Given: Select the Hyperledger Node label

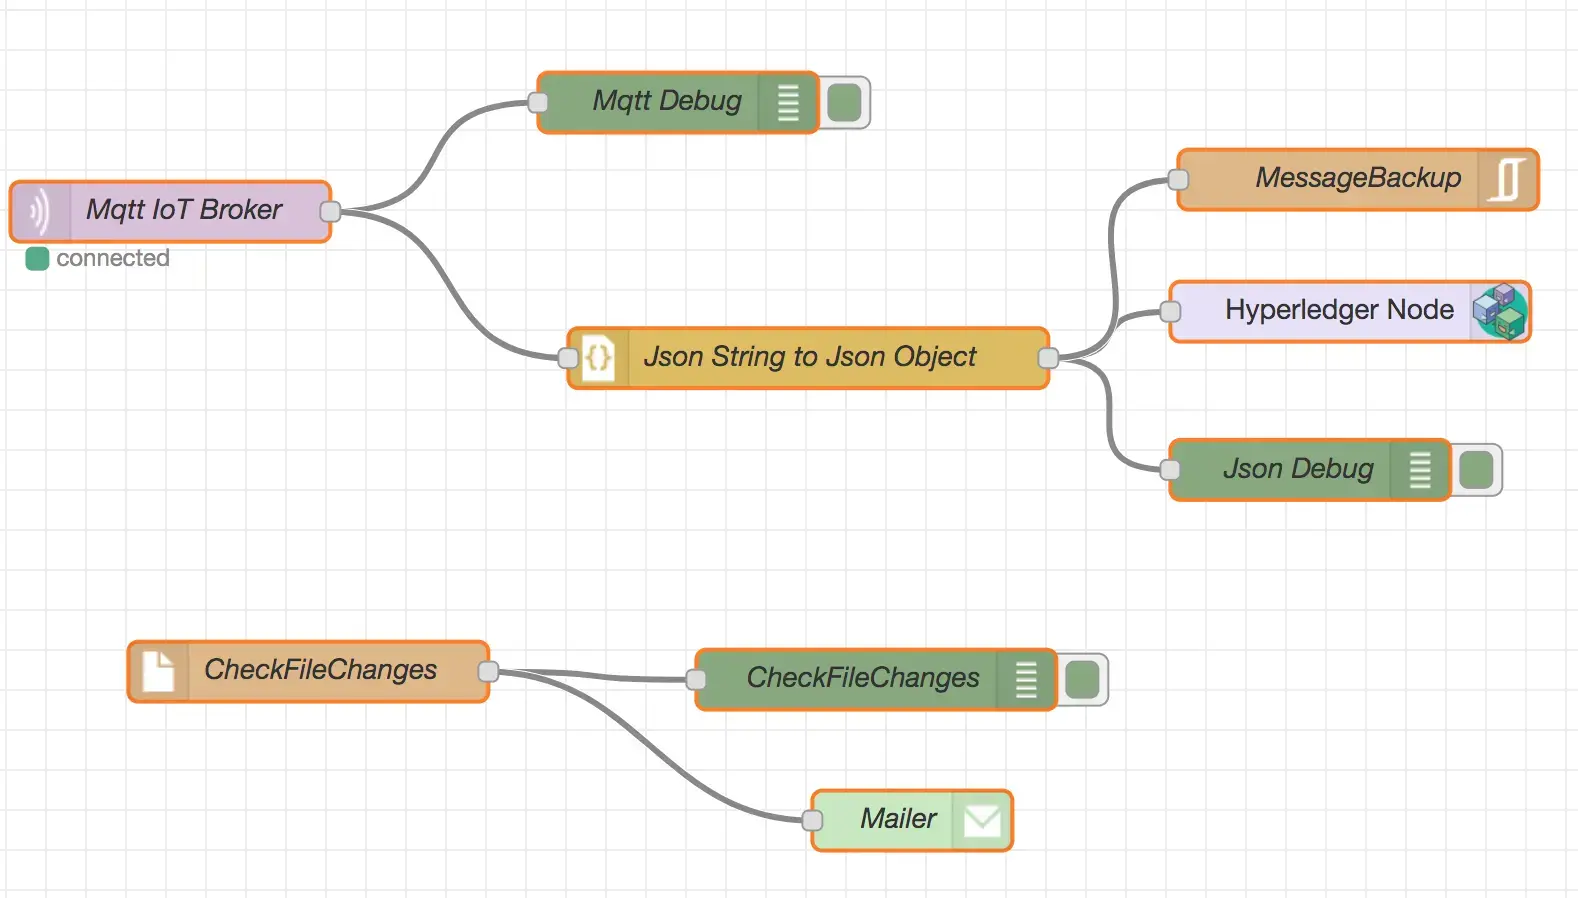Looking at the screenshot, I should tap(1338, 310).
